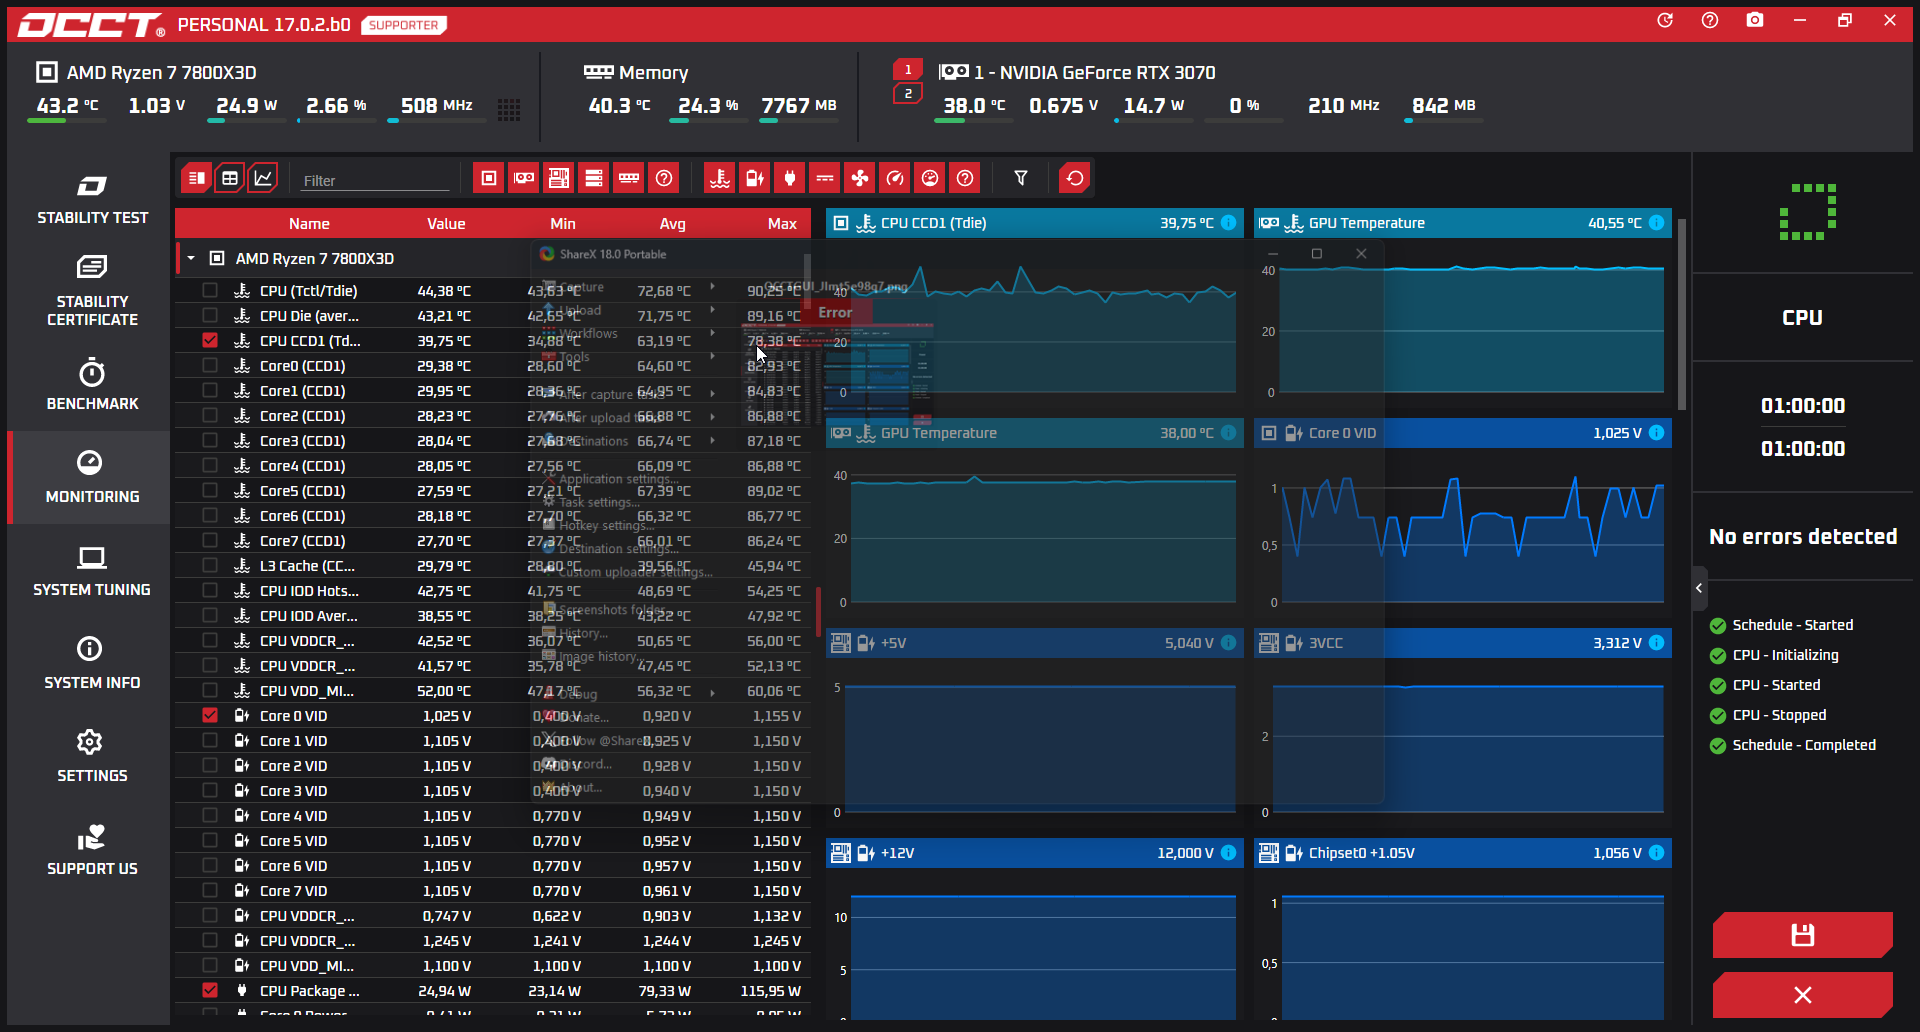Toggle the current sensor type filter
The height and width of the screenshot is (1032, 1920).
(x=825, y=178)
